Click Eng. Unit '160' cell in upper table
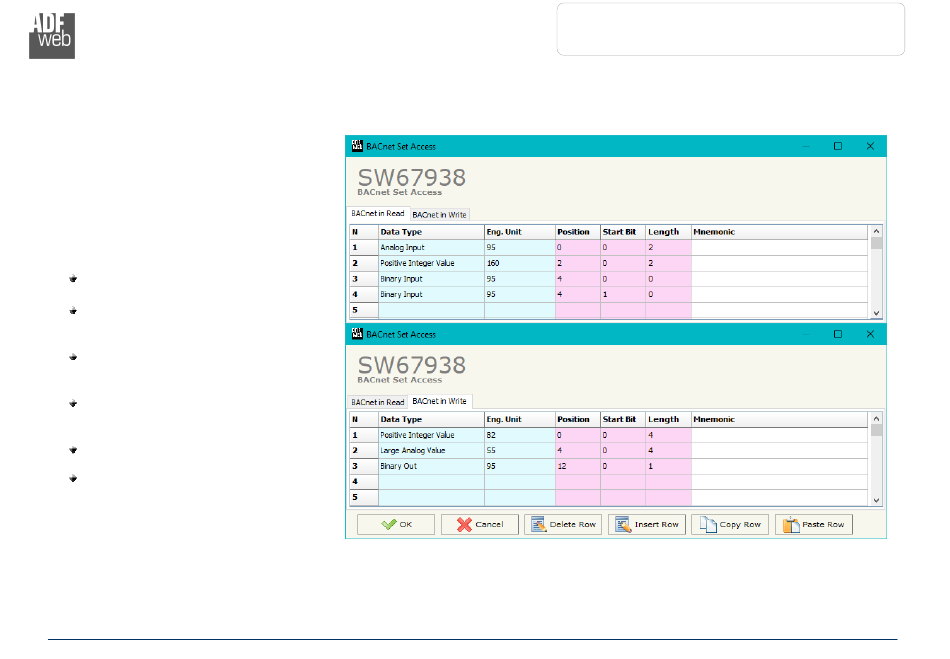The image size is (950, 659). (519, 263)
